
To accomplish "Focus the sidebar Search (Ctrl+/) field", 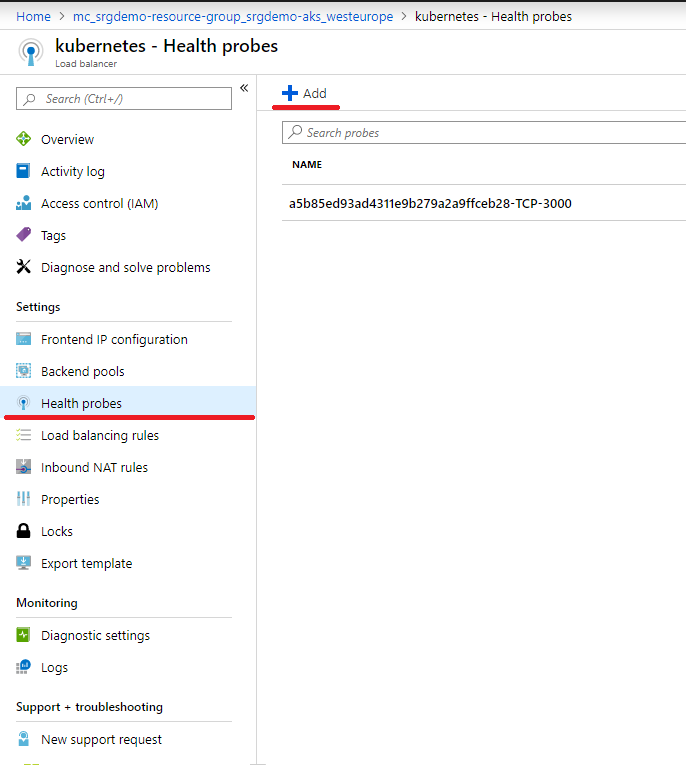I will pyautogui.click(x=124, y=99).
